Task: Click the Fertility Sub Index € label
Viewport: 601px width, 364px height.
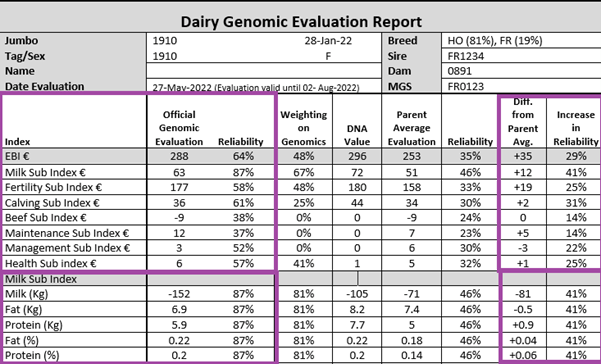Action: click(53, 187)
